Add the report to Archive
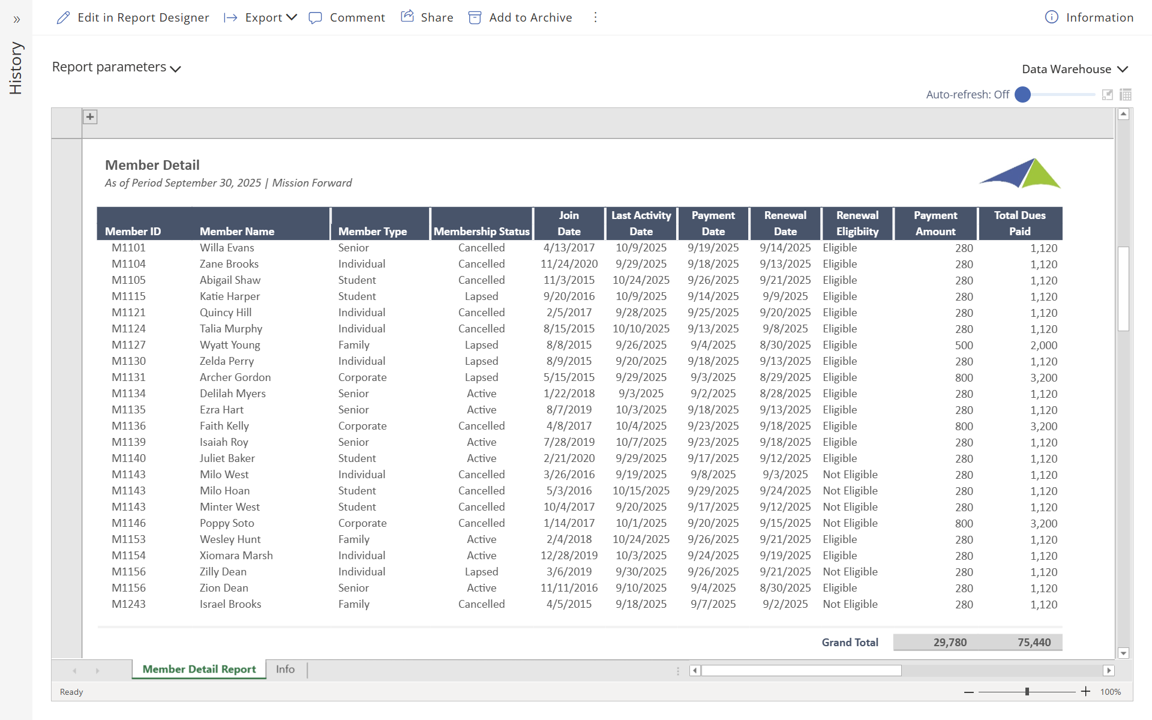 tap(520, 18)
